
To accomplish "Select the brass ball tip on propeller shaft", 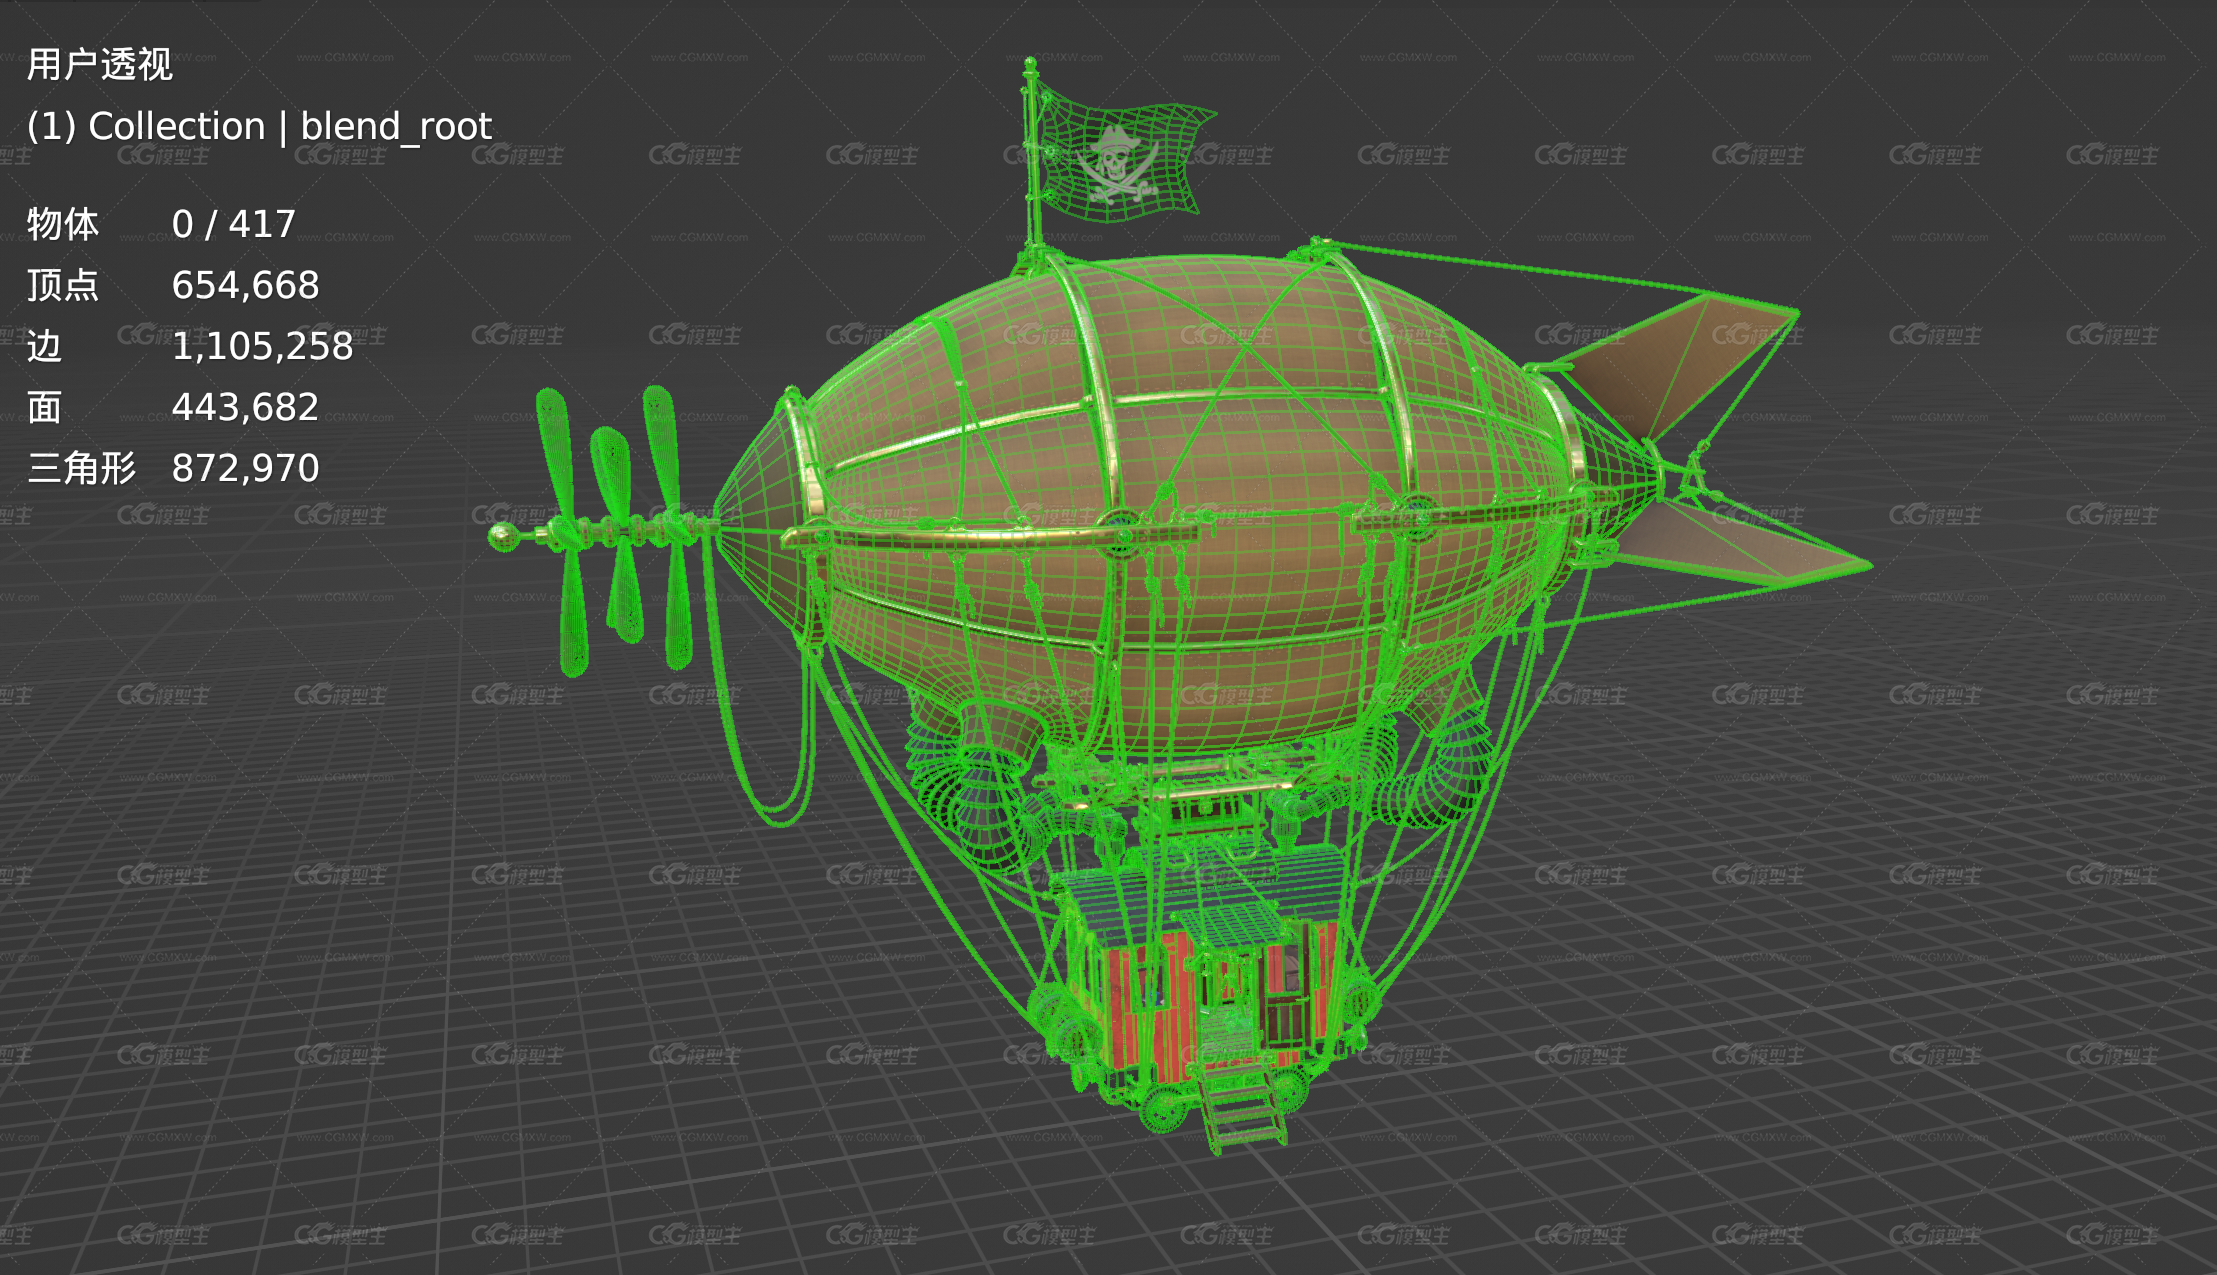I will [x=505, y=537].
